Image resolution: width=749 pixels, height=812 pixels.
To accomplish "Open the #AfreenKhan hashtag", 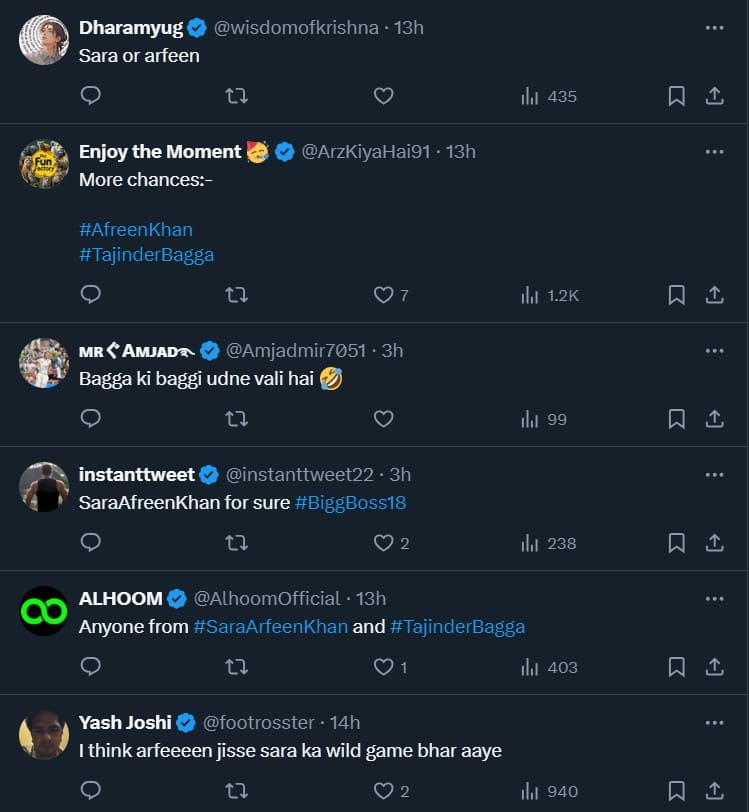I will [x=136, y=229].
